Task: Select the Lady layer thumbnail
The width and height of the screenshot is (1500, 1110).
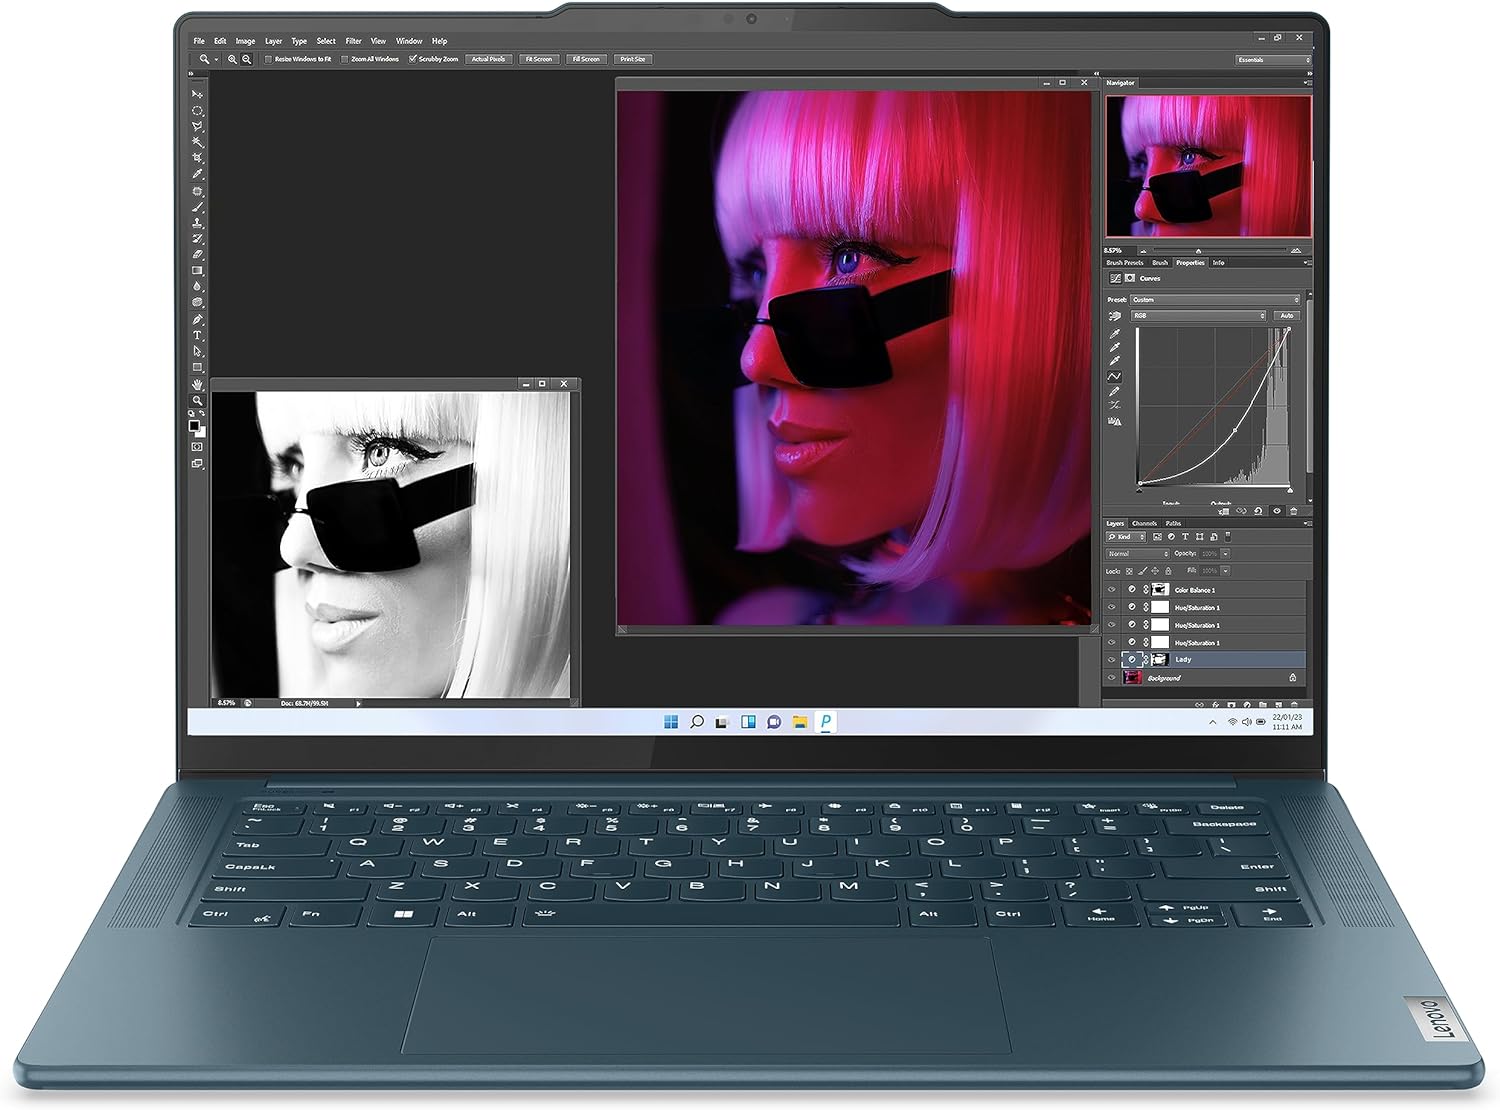Action: (x=1161, y=659)
